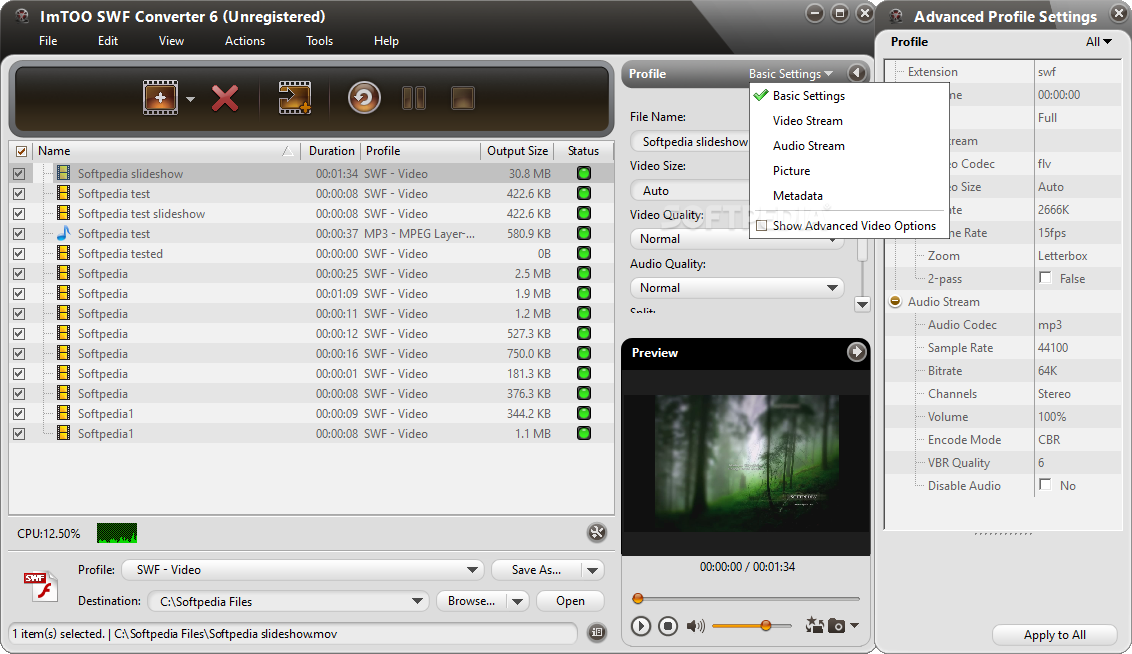
Task: Sort the list by Output Size header
Action: click(517, 151)
